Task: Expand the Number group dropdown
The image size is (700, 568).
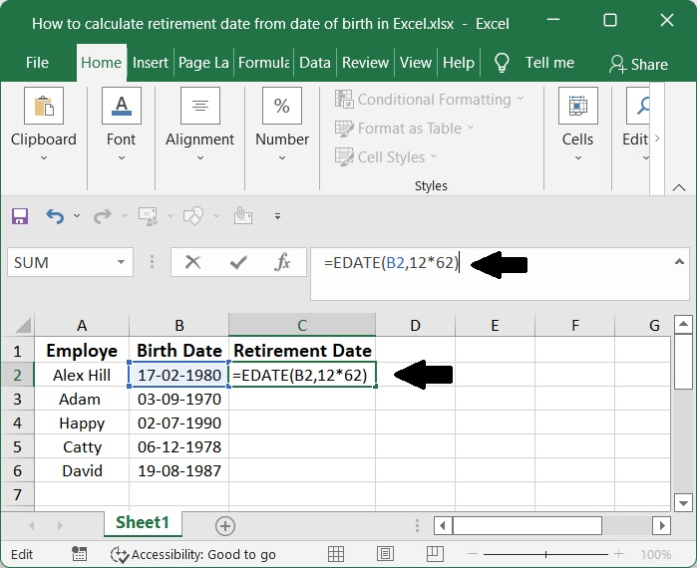Action: click(x=282, y=157)
